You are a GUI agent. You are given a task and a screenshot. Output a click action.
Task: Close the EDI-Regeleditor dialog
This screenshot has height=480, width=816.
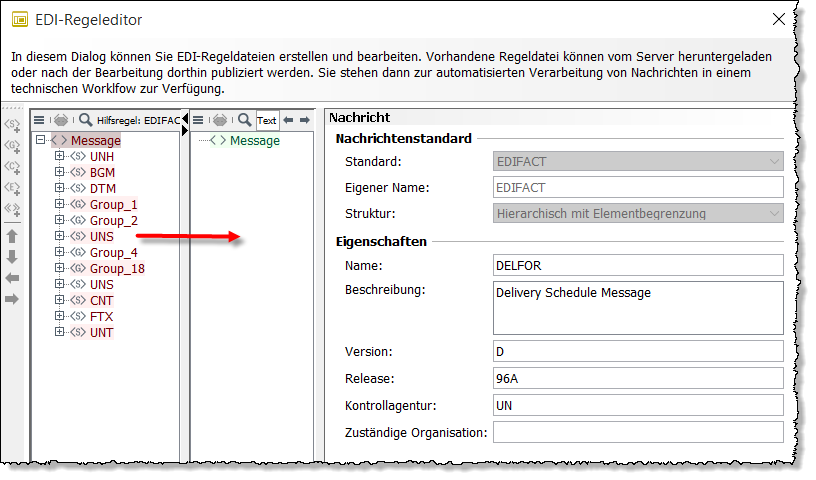[779, 19]
